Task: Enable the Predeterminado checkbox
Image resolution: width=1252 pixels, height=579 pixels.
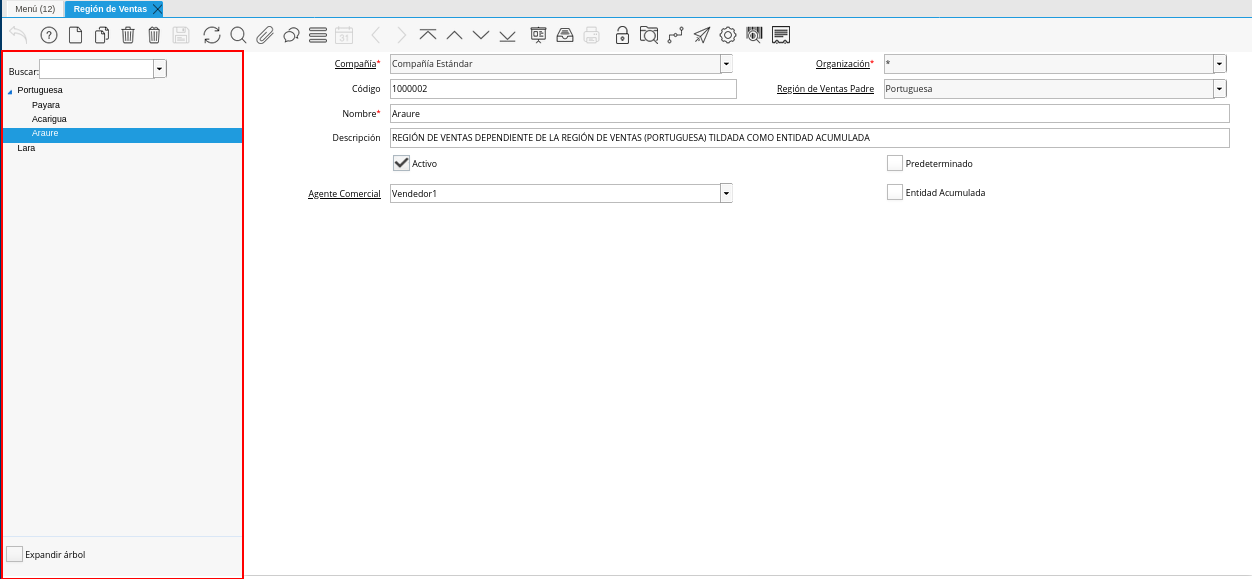Action: point(895,163)
